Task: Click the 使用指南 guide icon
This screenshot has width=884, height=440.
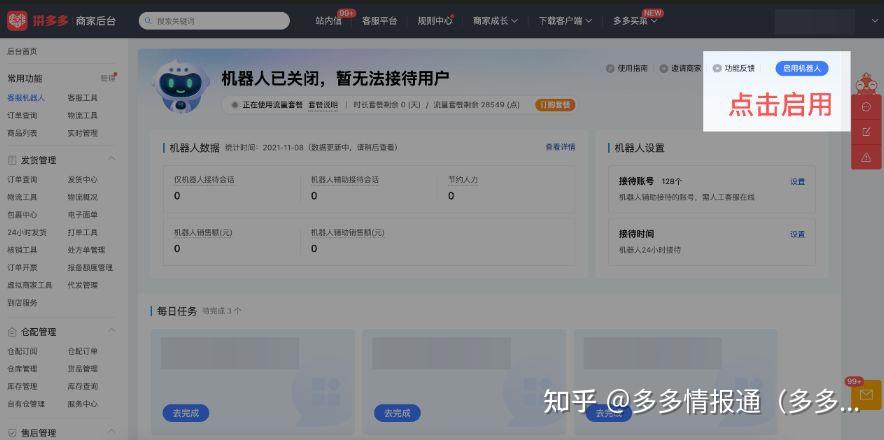Action: [609, 69]
